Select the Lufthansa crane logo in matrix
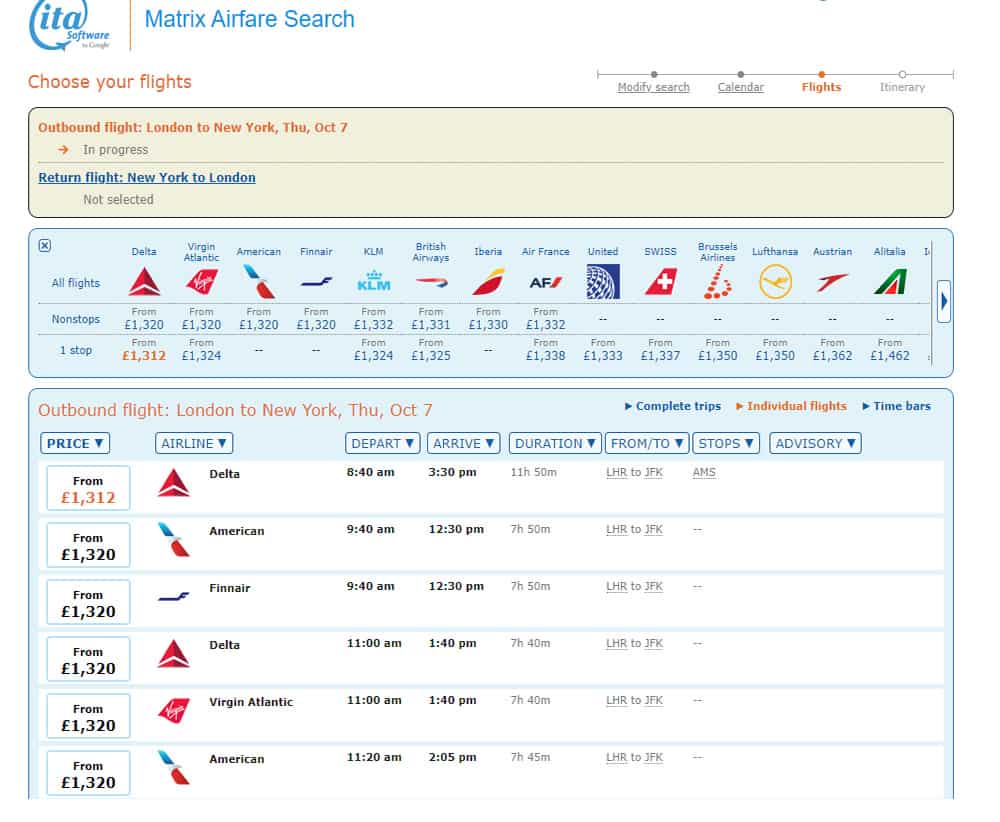This screenshot has width=1000, height=822. pyautogui.click(x=776, y=282)
